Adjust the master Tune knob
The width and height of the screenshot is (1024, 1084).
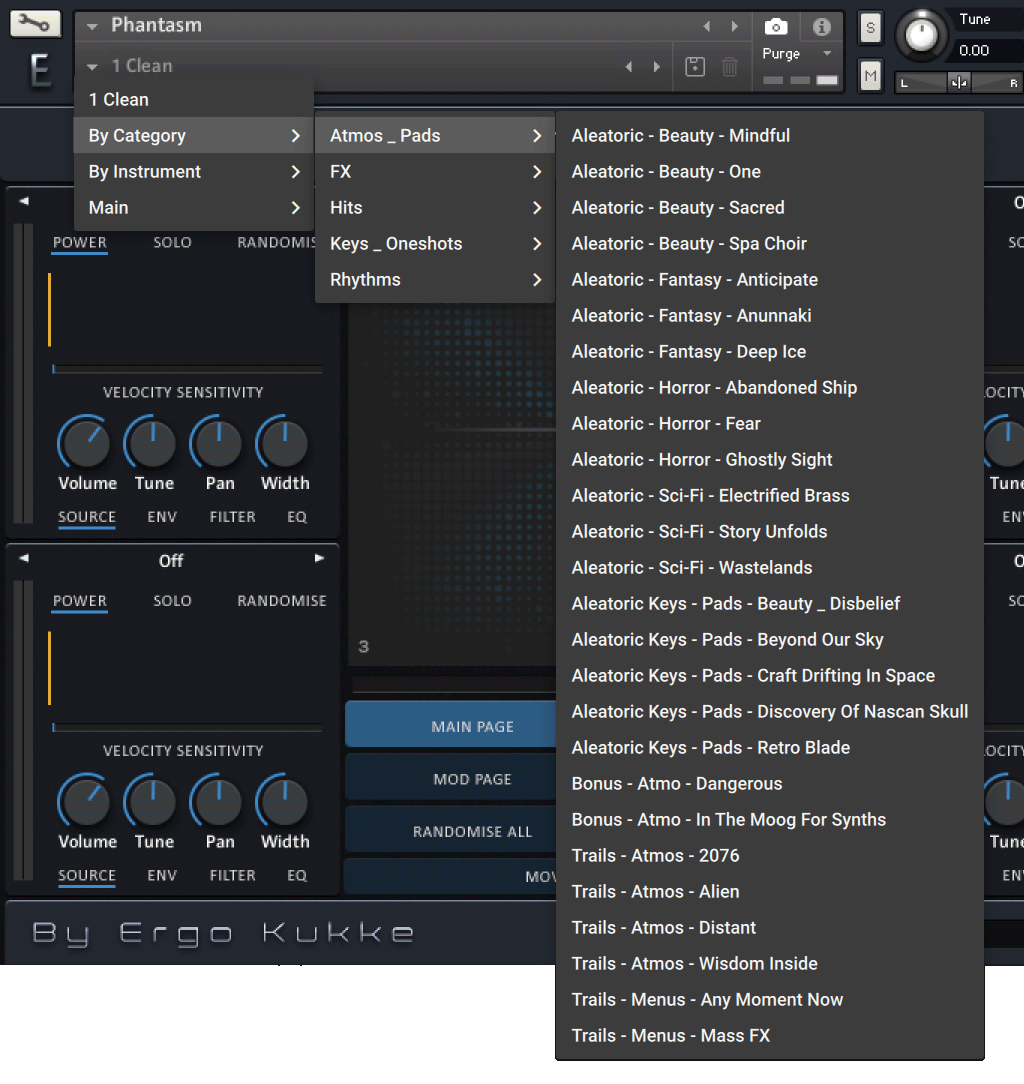[x=922, y=35]
